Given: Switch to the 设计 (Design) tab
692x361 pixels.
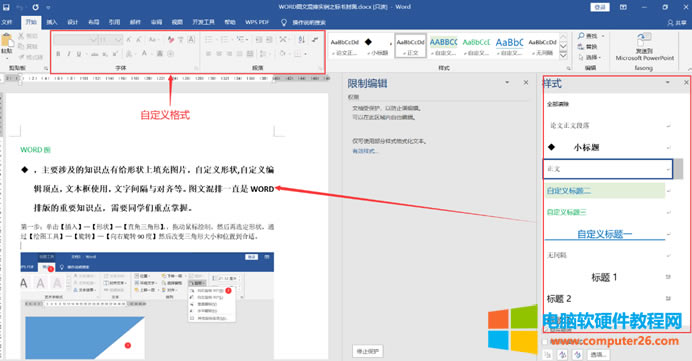Looking at the screenshot, I should click(x=73, y=22).
